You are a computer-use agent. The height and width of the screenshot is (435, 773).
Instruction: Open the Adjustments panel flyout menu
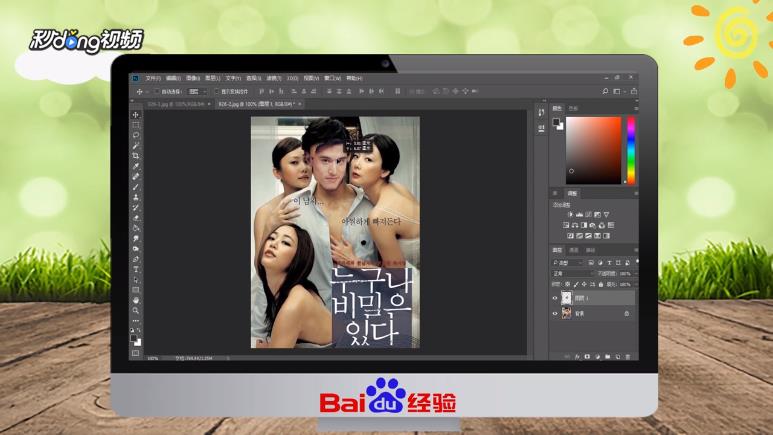tap(635, 193)
